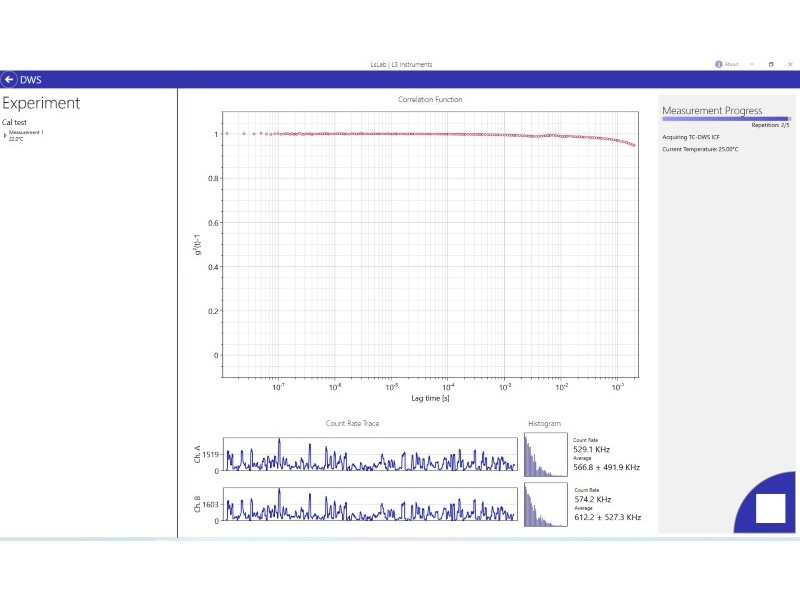Screen dimensions: 800x600
Task: Click the 566.8 ± 491.9 KHz average
Action: pyautogui.click(x=606, y=467)
